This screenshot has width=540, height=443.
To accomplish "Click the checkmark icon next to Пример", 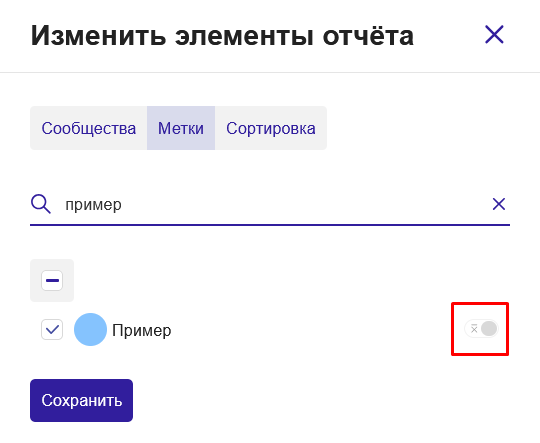I will coord(52,330).
